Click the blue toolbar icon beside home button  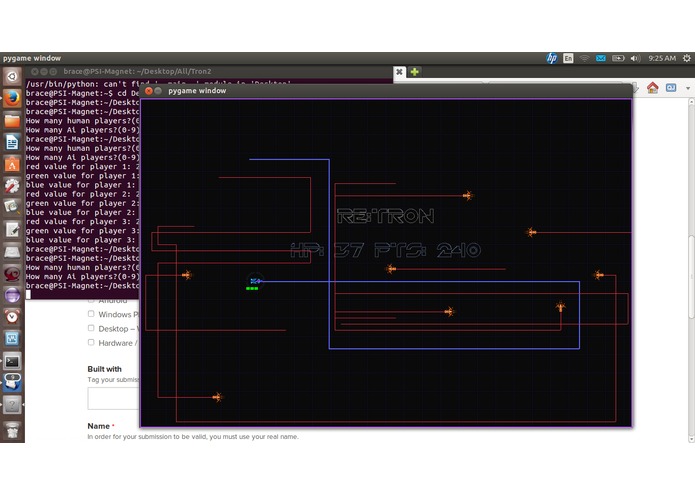pos(671,88)
